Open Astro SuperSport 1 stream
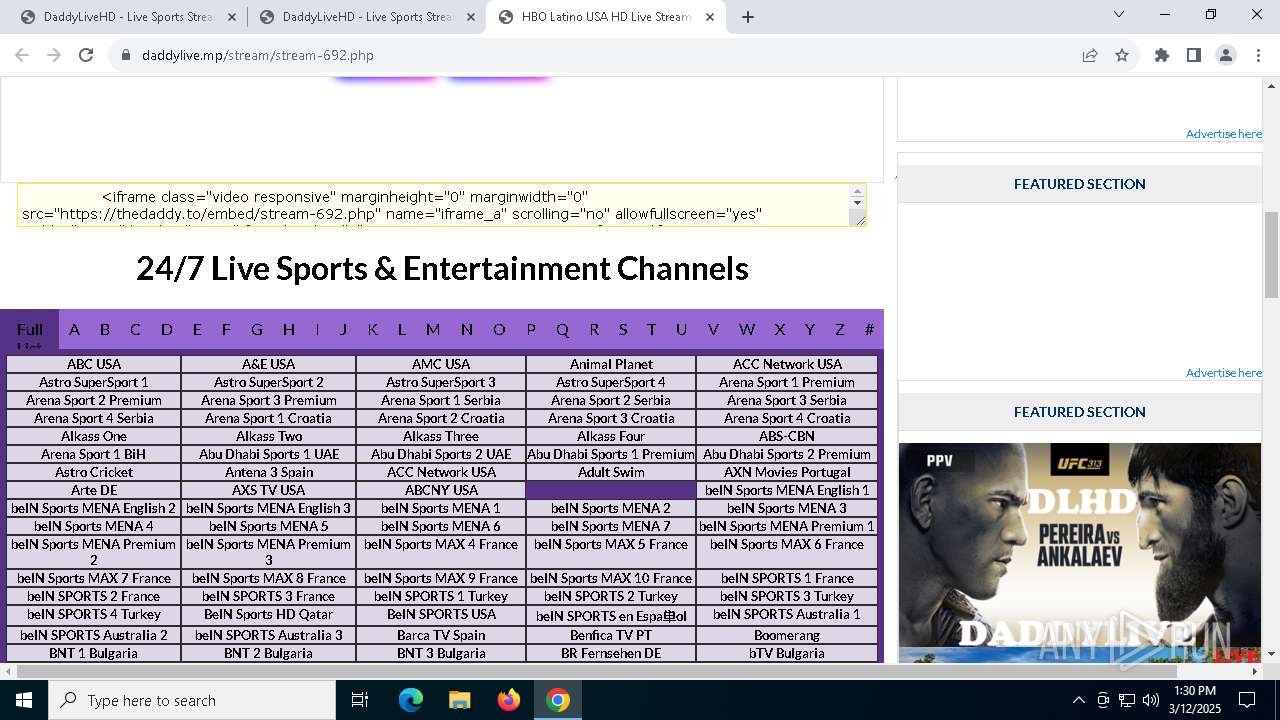This screenshot has height=720, width=1280. point(94,382)
